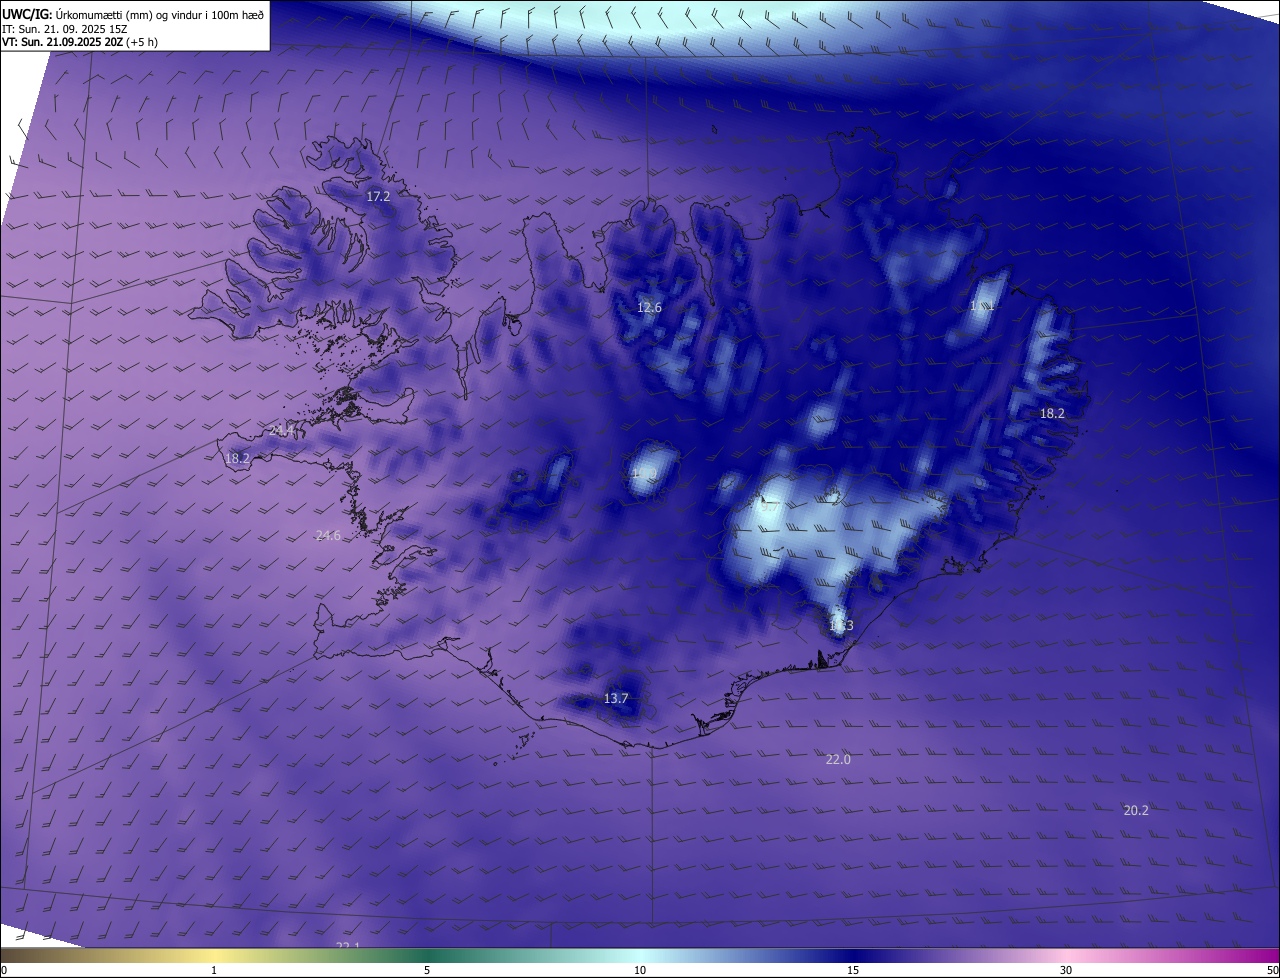
Task: Click the 24.6 value label on the map
Action: 328,536
